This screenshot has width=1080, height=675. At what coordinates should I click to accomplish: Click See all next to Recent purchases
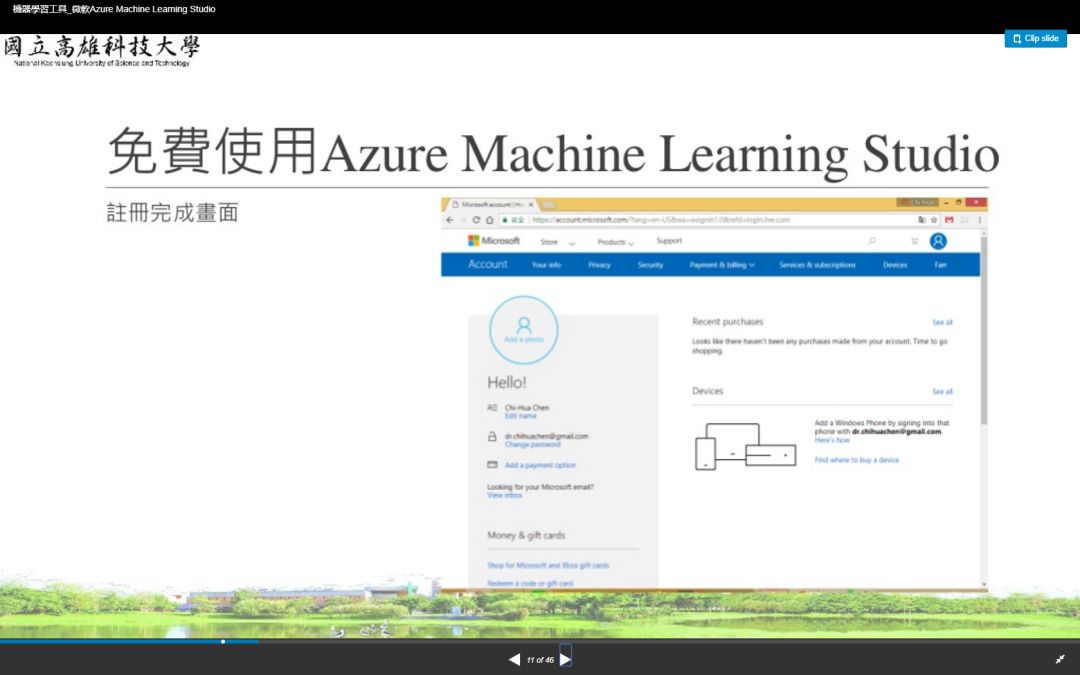point(942,322)
